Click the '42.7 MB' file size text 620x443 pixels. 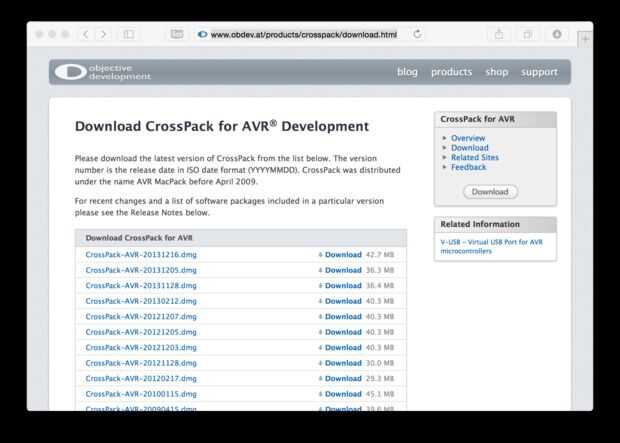click(x=380, y=255)
